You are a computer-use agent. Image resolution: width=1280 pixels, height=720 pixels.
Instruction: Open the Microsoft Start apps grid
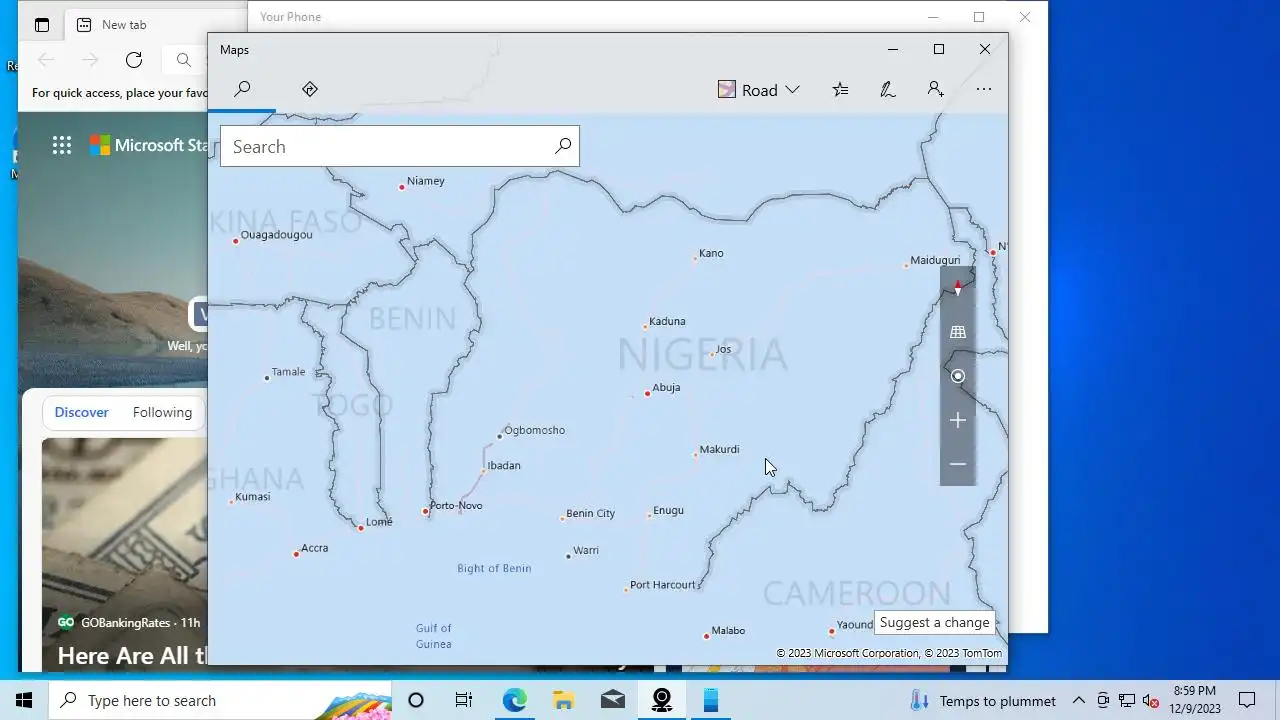(62, 145)
